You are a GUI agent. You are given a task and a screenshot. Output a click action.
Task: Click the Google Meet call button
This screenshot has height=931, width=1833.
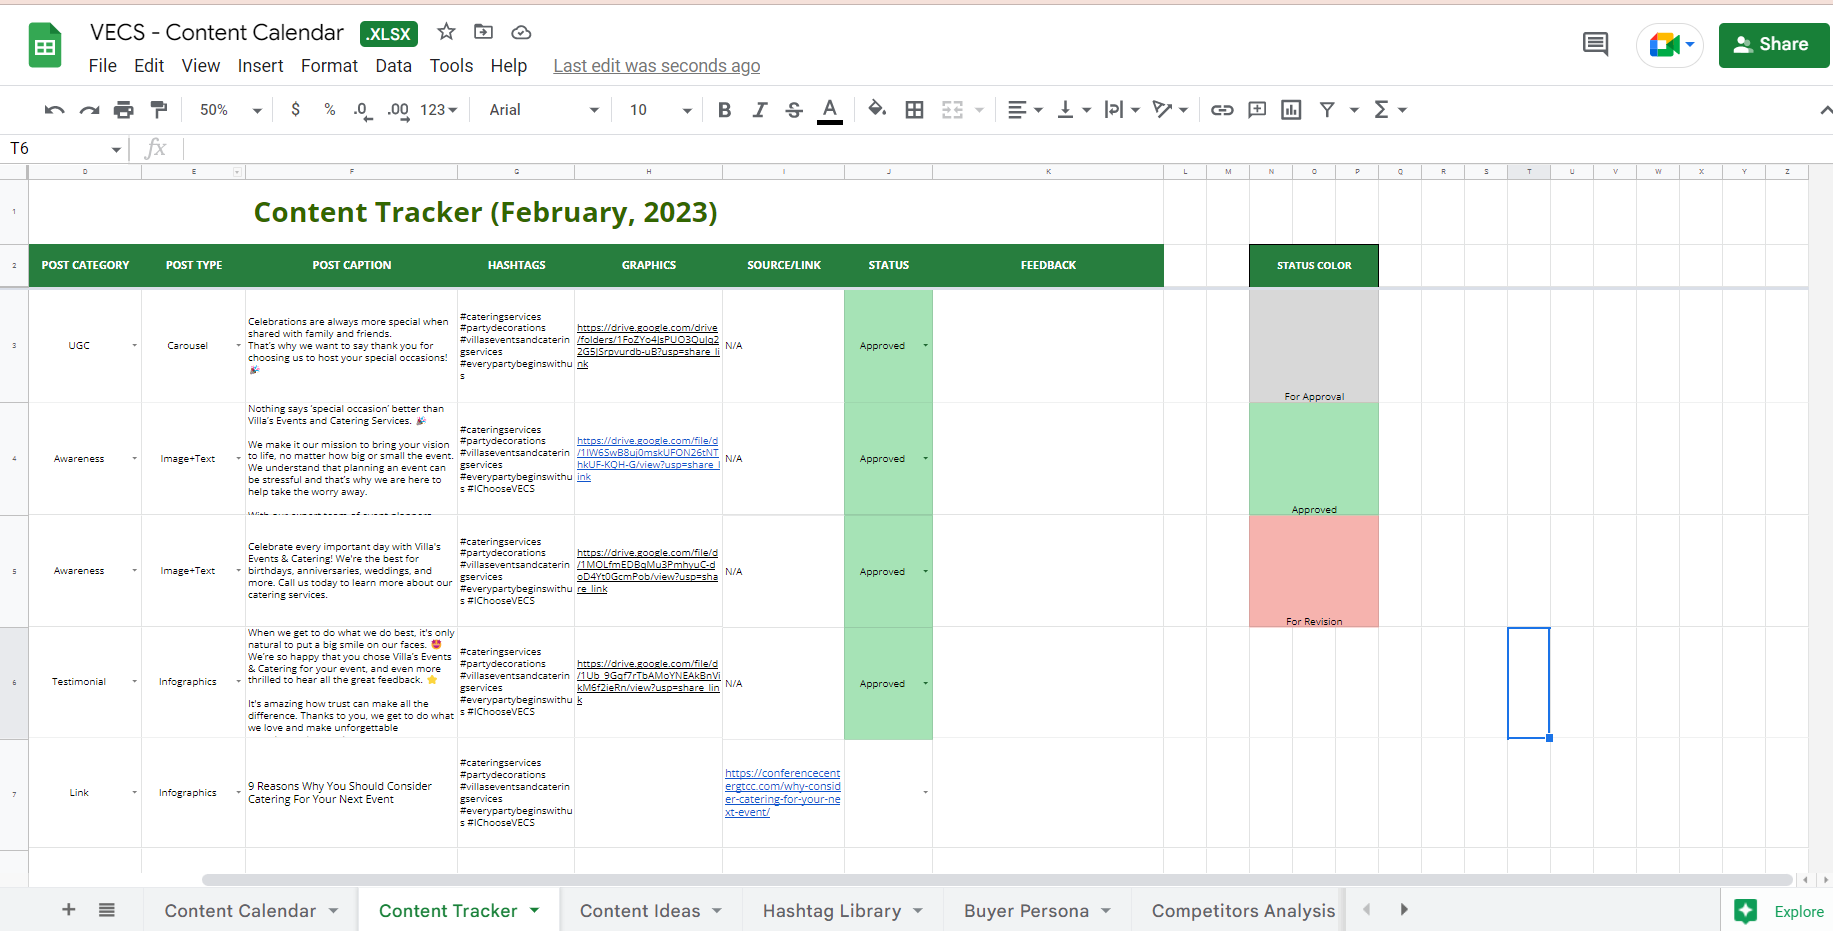(1670, 45)
